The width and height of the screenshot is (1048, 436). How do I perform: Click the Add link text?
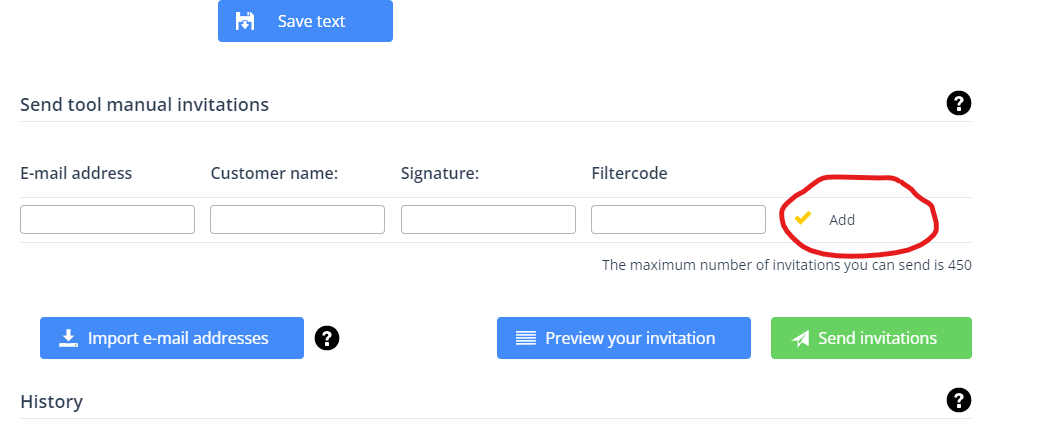coord(842,220)
